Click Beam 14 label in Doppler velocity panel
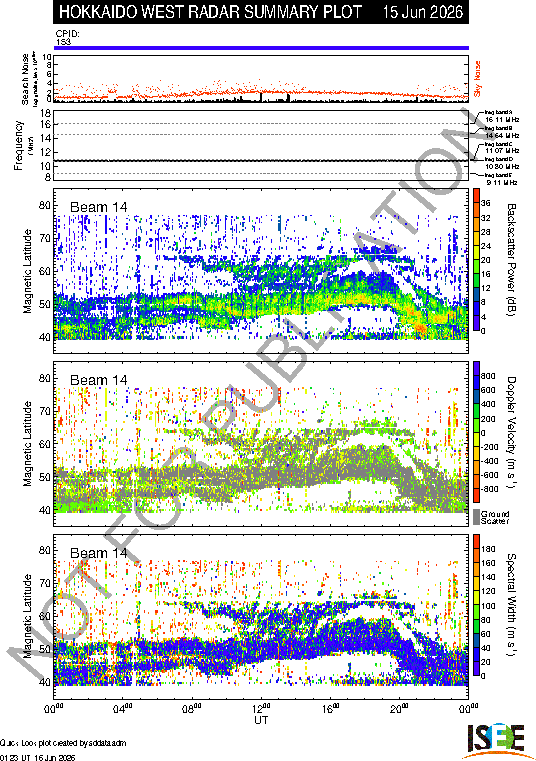This screenshot has height=761, width=536. coord(99,380)
